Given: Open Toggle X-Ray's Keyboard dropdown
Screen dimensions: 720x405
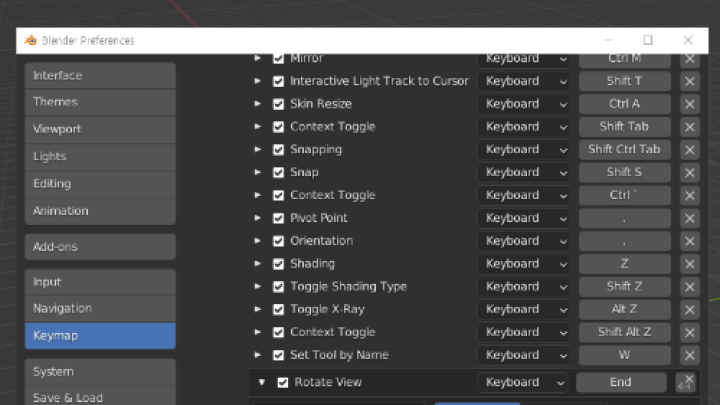Looking at the screenshot, I should [523, 309].
